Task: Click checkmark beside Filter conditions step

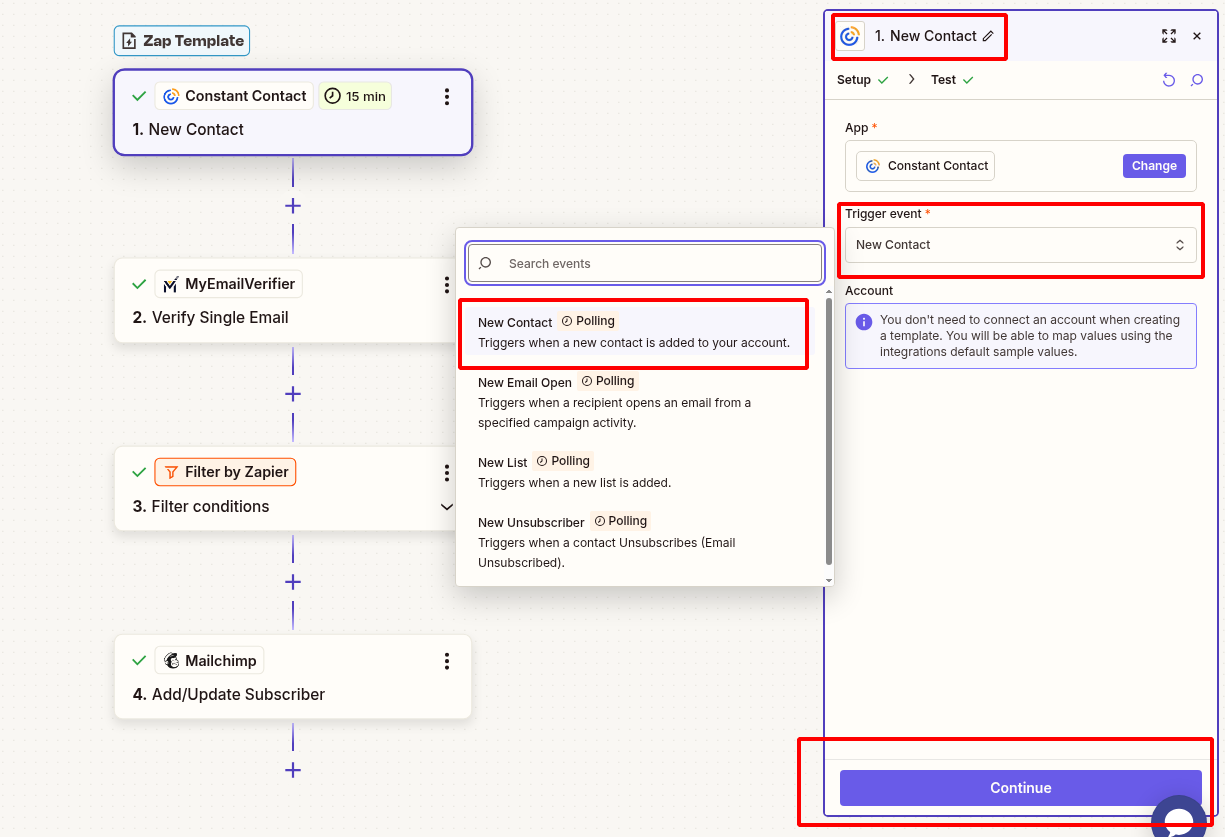Action: pos(139,471)
